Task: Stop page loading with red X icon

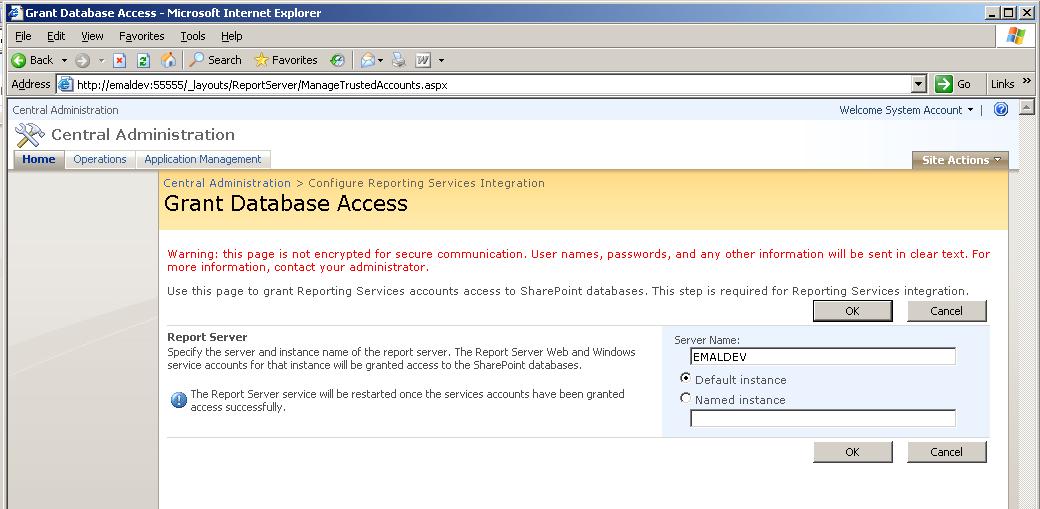Action: click(x=119, y=60)
